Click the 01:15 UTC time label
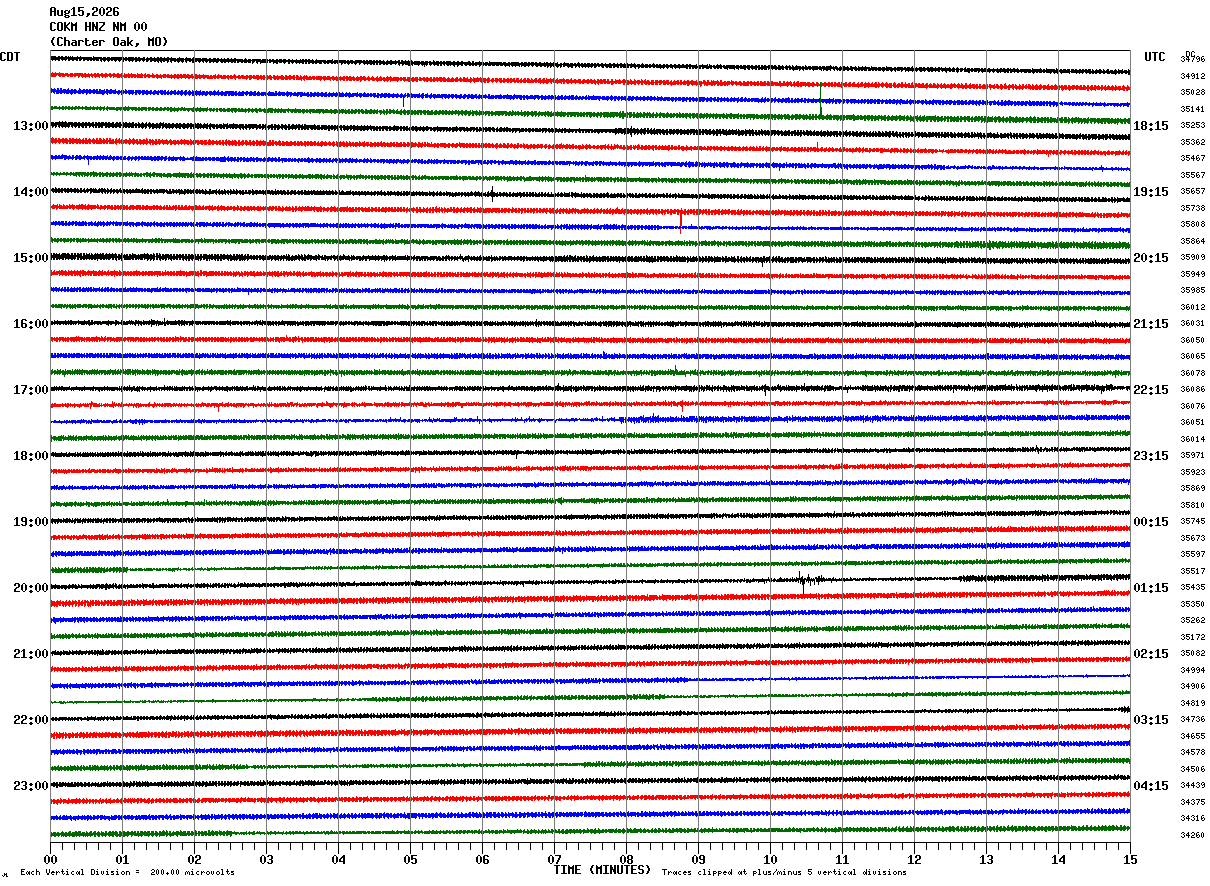This screenshot has width=1210, height=886. pos(1151,588)
